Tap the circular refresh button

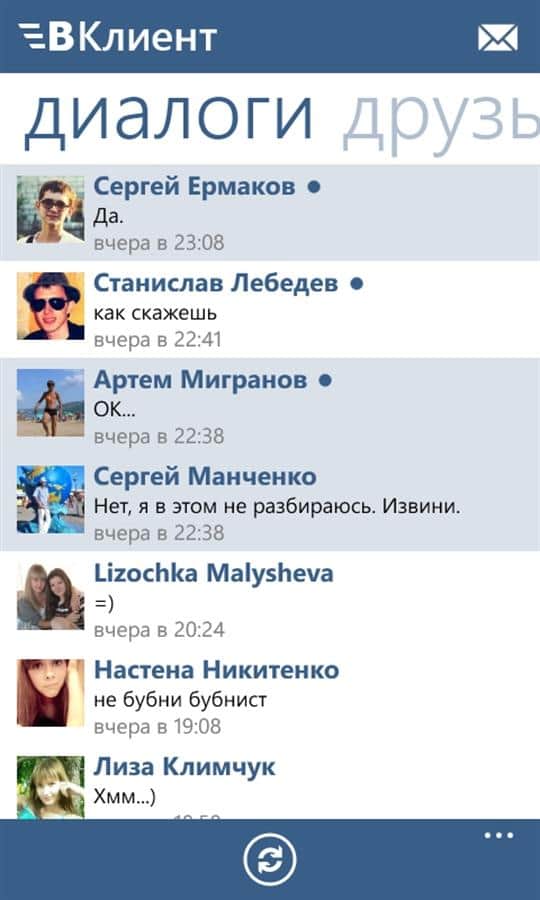270,860
